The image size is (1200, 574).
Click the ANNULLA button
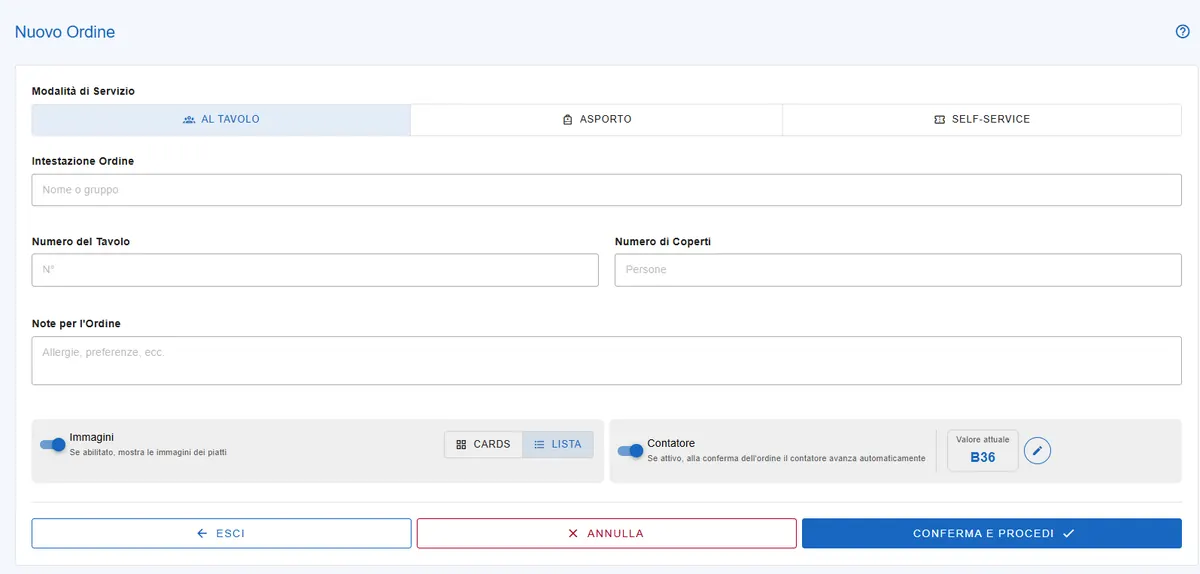pyautogui.click(x=607, y=533)
